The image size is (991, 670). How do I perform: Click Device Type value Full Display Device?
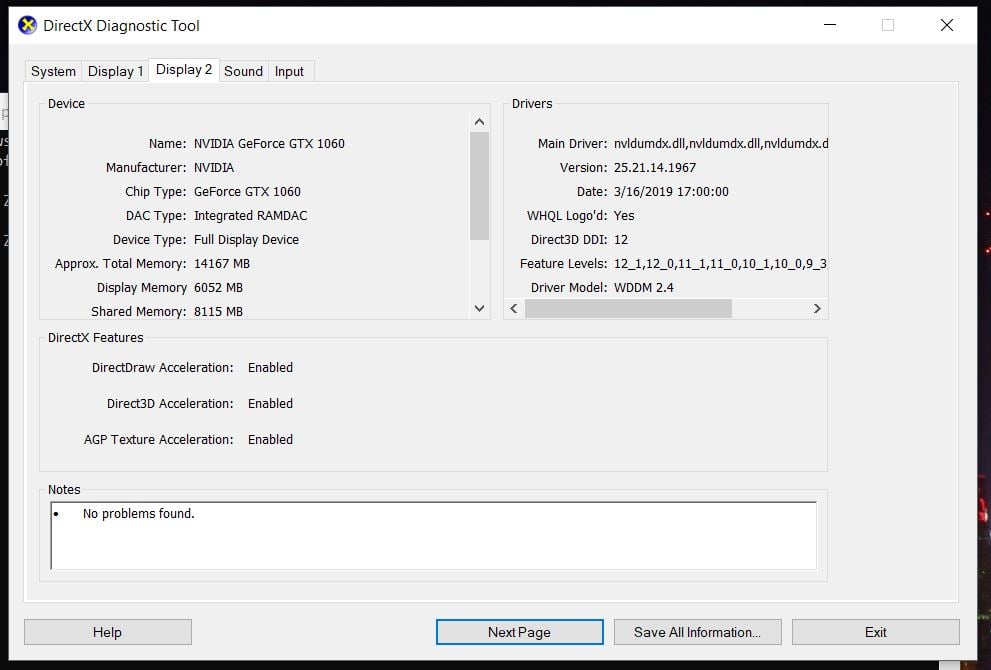pyautogui.click(x=246, y=240)
